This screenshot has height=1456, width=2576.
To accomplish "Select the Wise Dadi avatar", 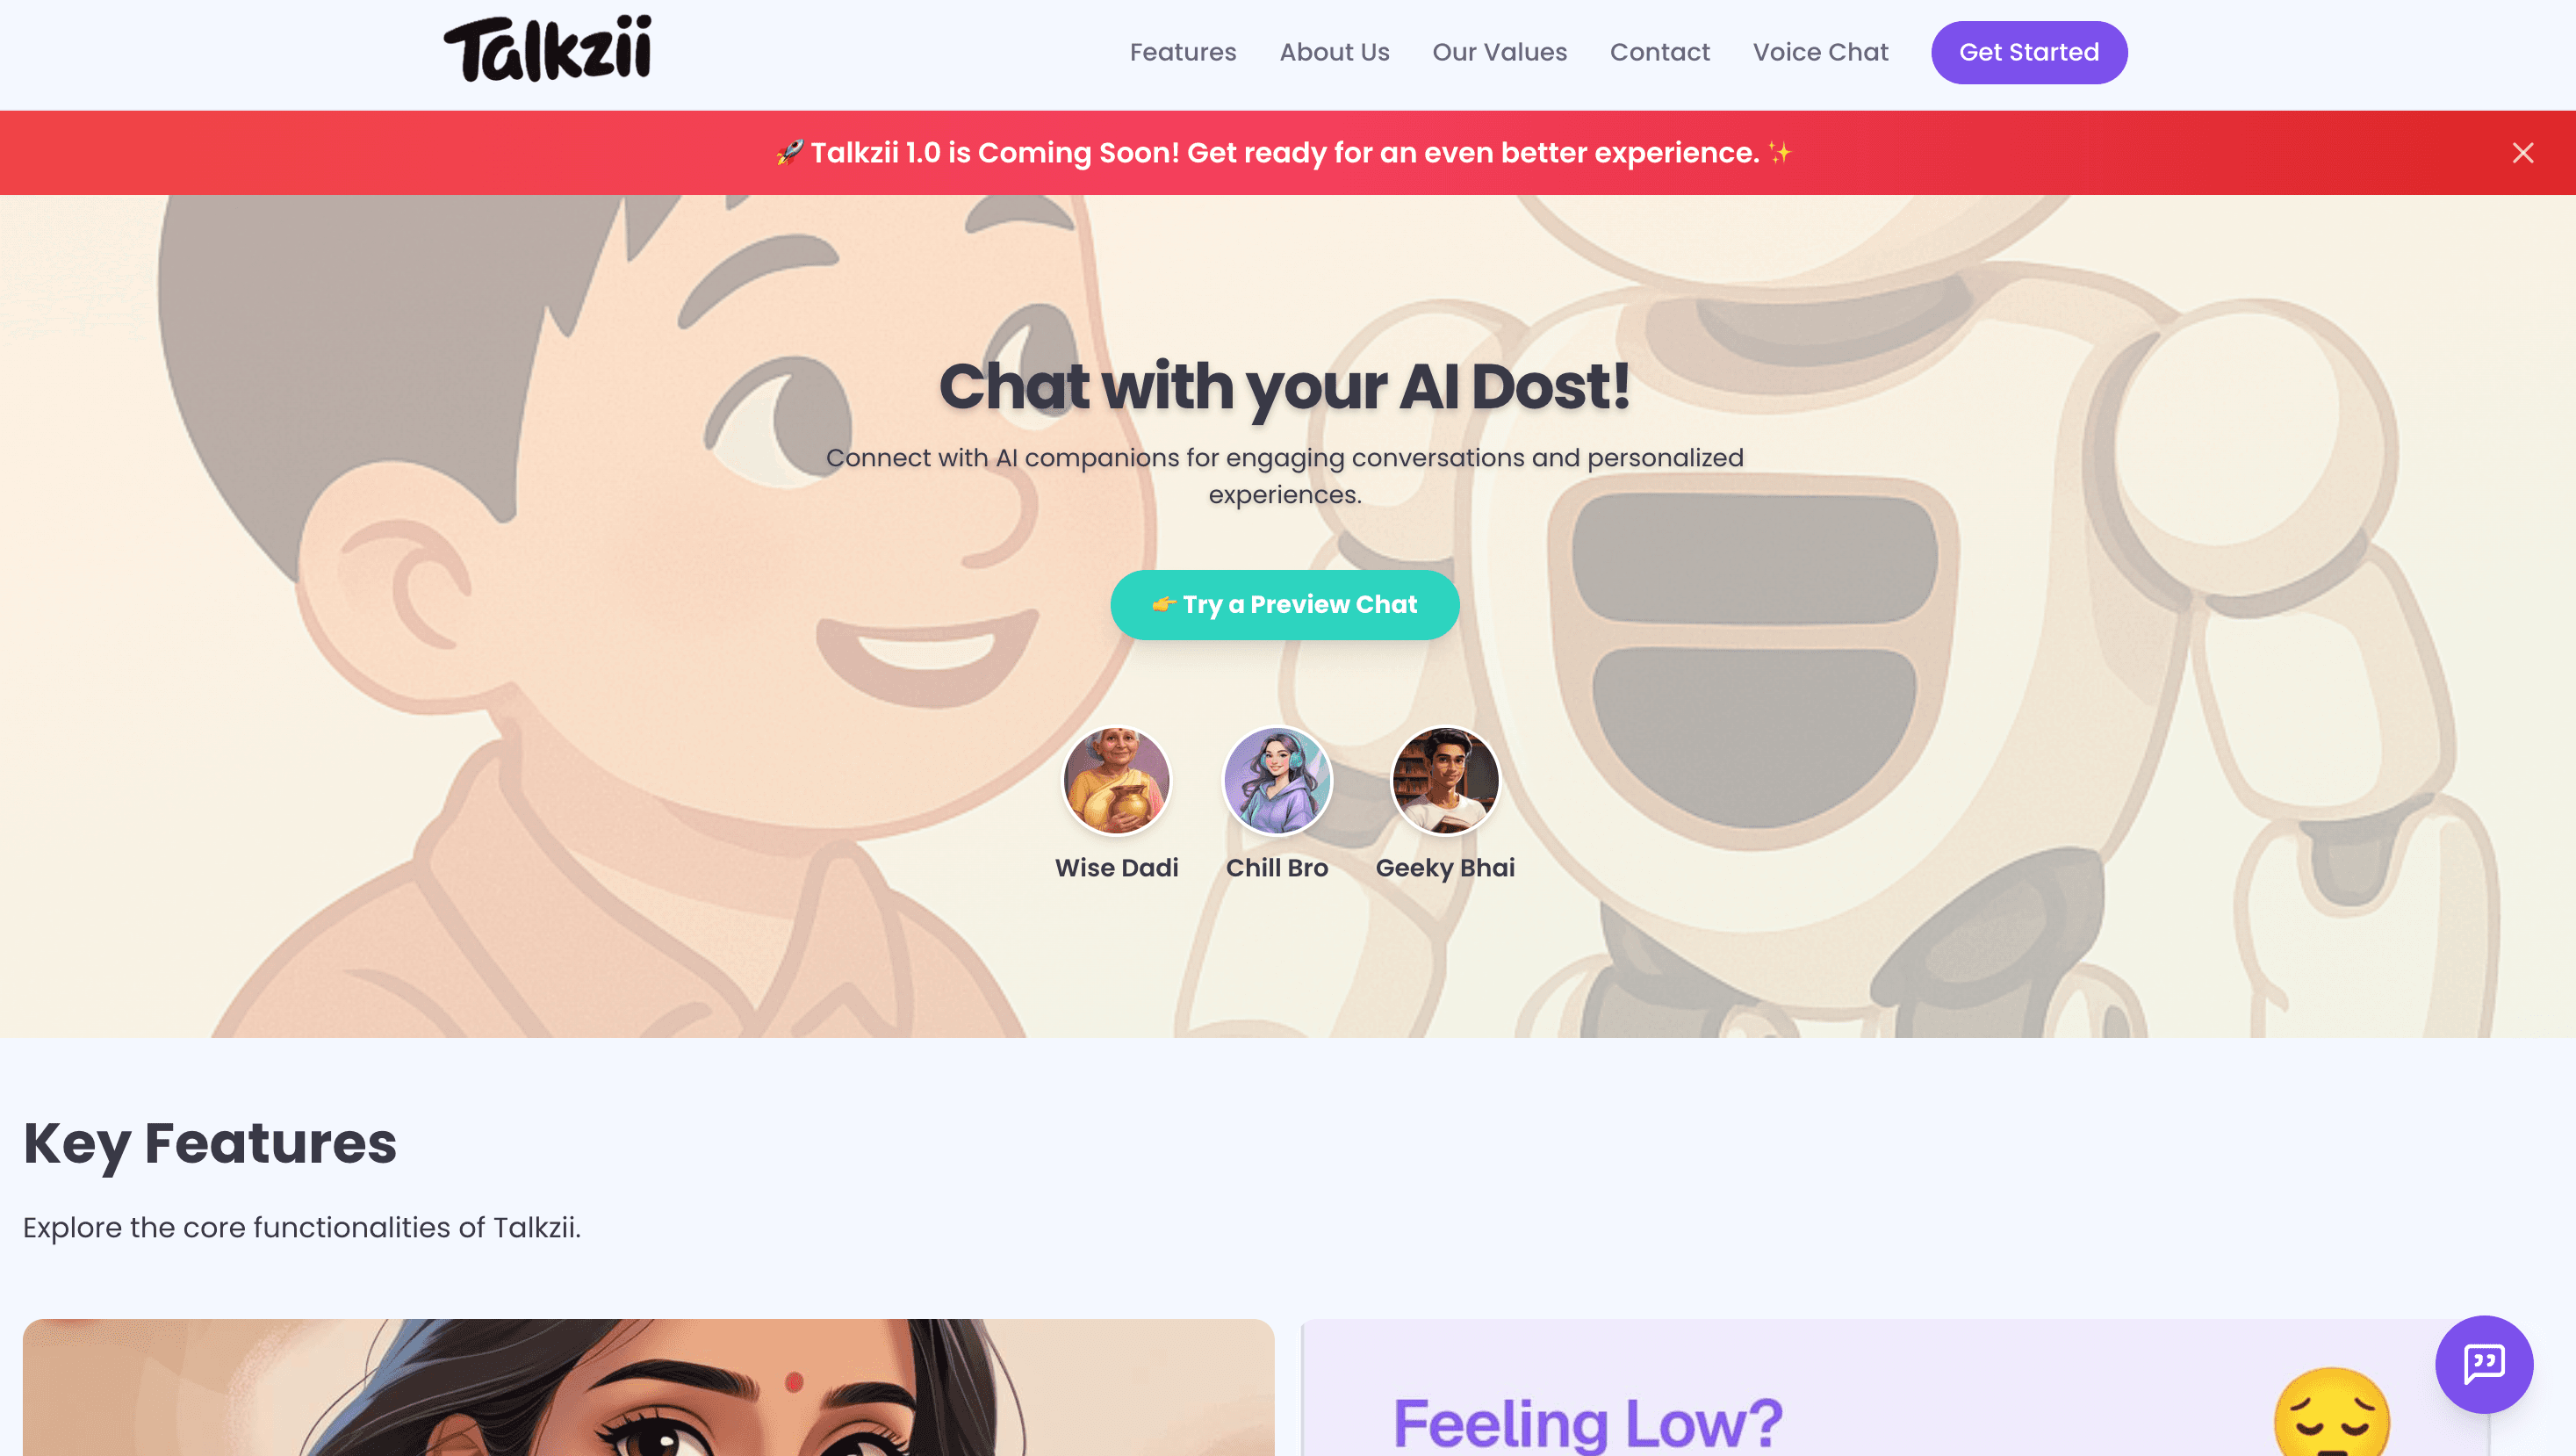I will (1116, 781).
